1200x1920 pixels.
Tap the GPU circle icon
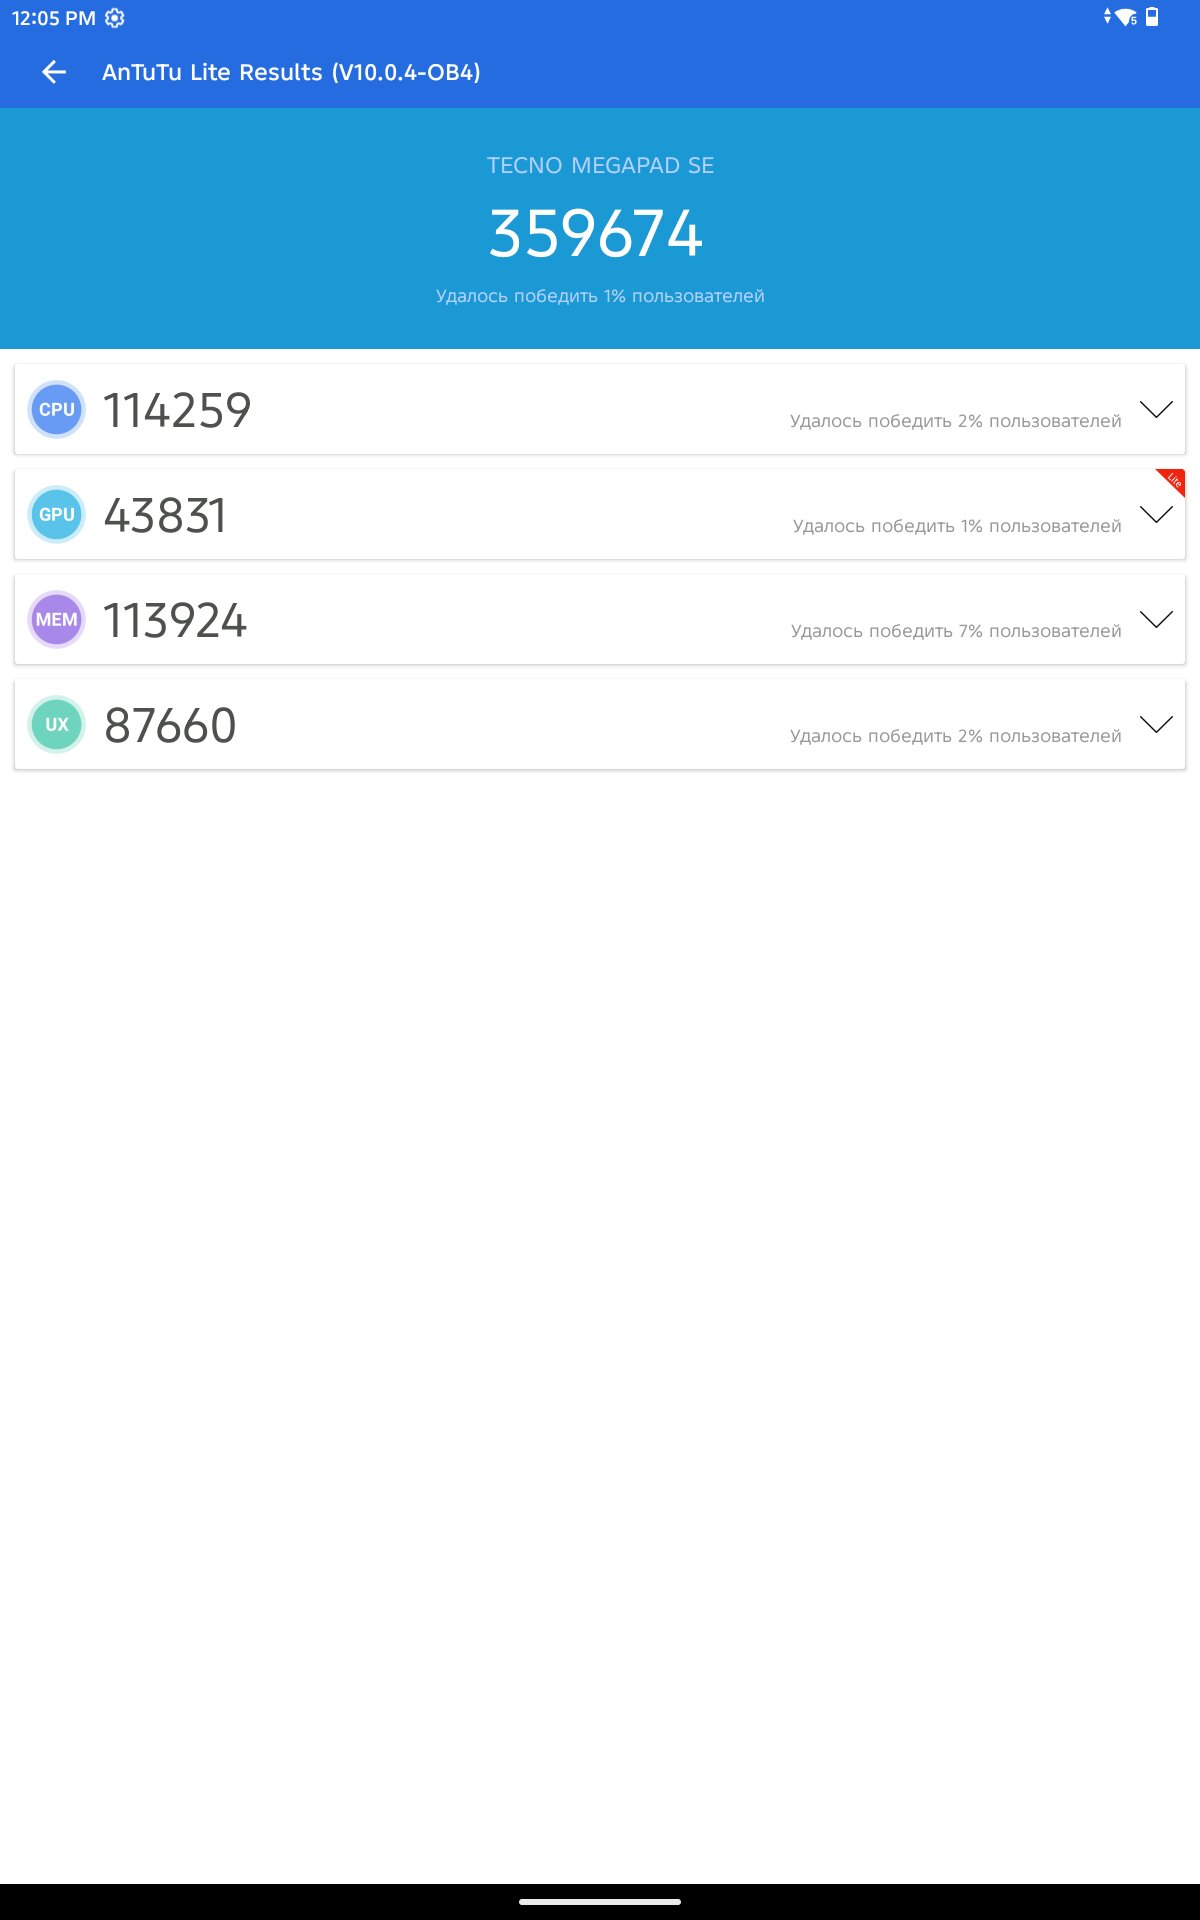tap(57, 515)
